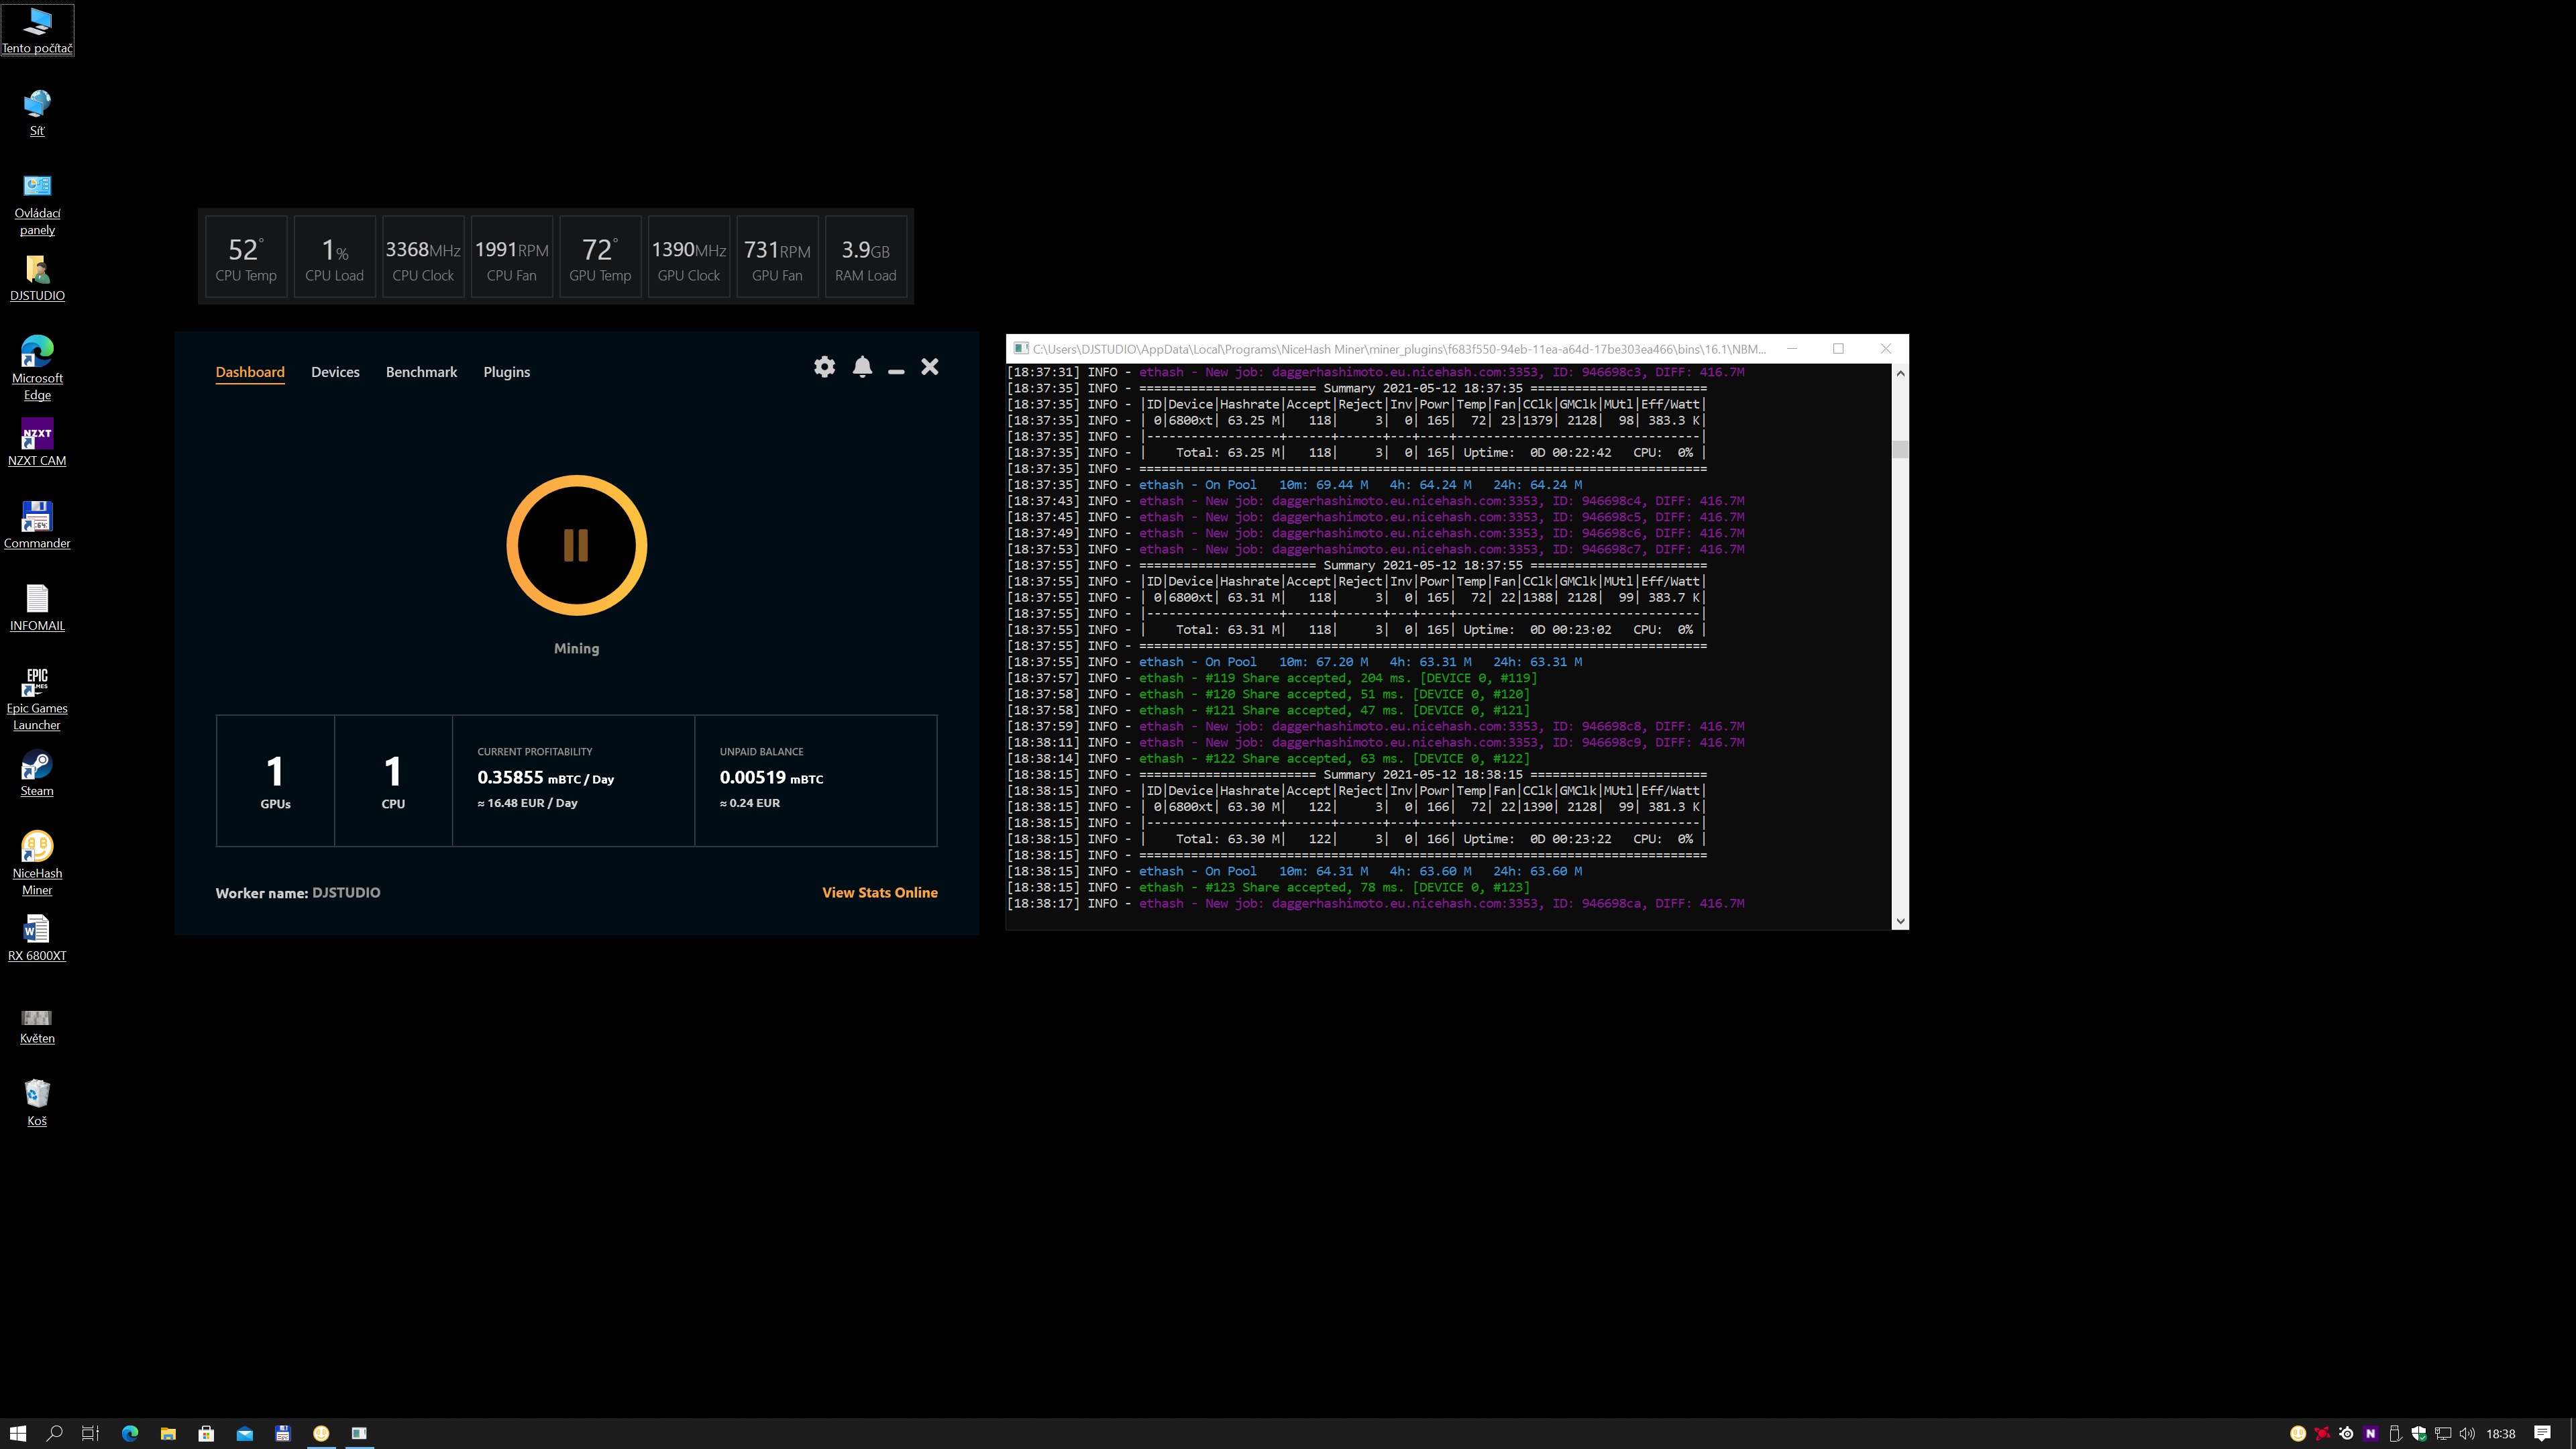
Task: Open Task View from the taskbar
Action: (x=90, y=1433)
